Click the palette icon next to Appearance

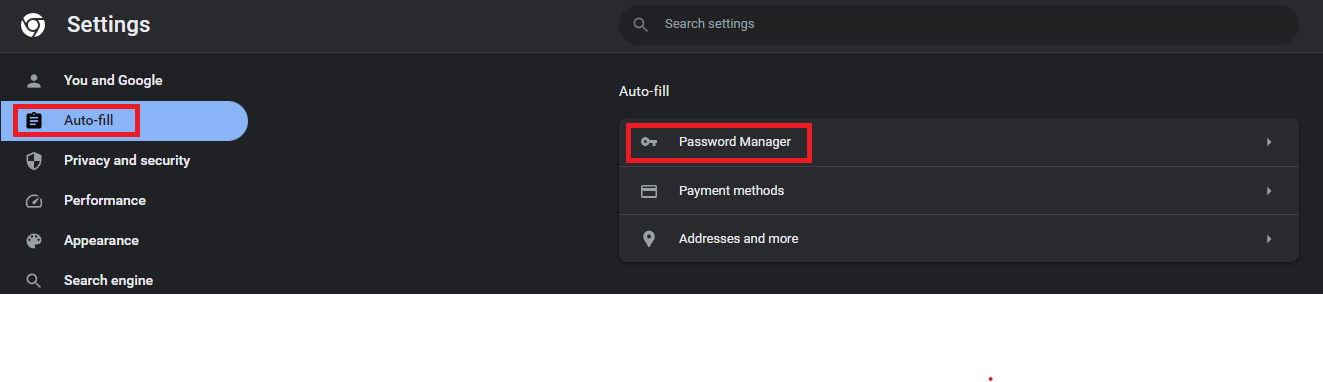pos(34,241)
